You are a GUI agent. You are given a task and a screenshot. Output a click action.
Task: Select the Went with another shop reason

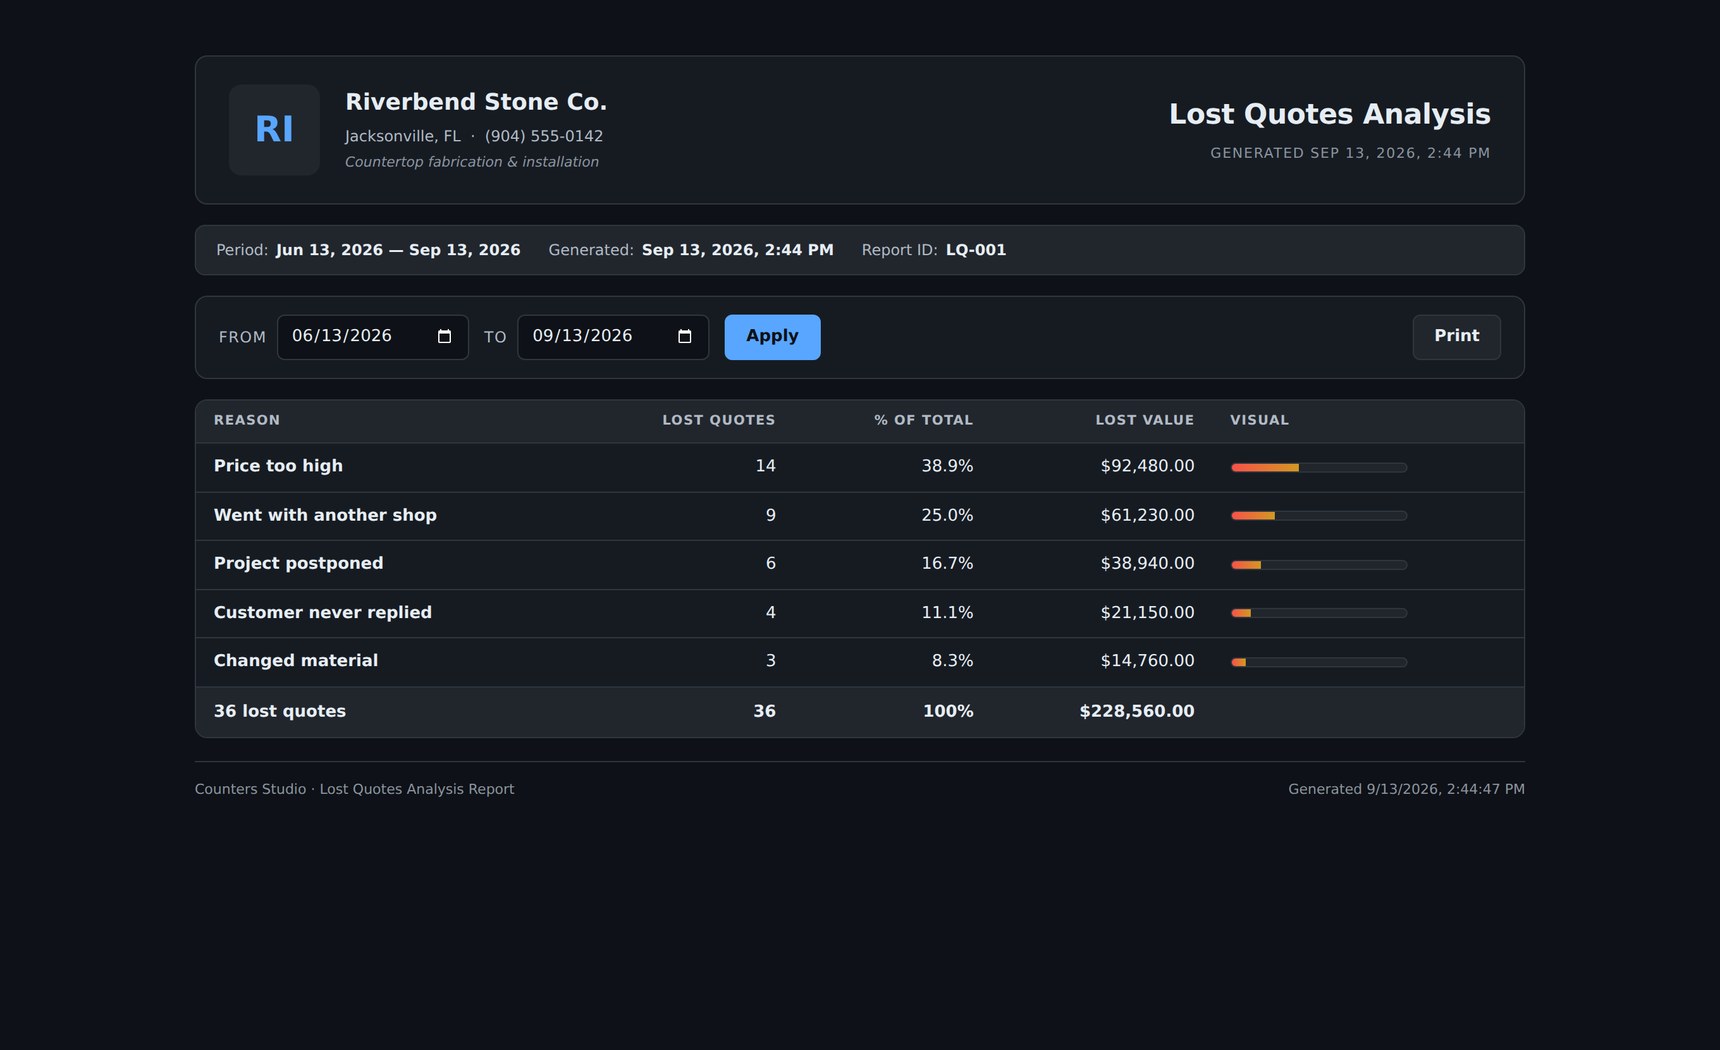[x=325, y=515]
